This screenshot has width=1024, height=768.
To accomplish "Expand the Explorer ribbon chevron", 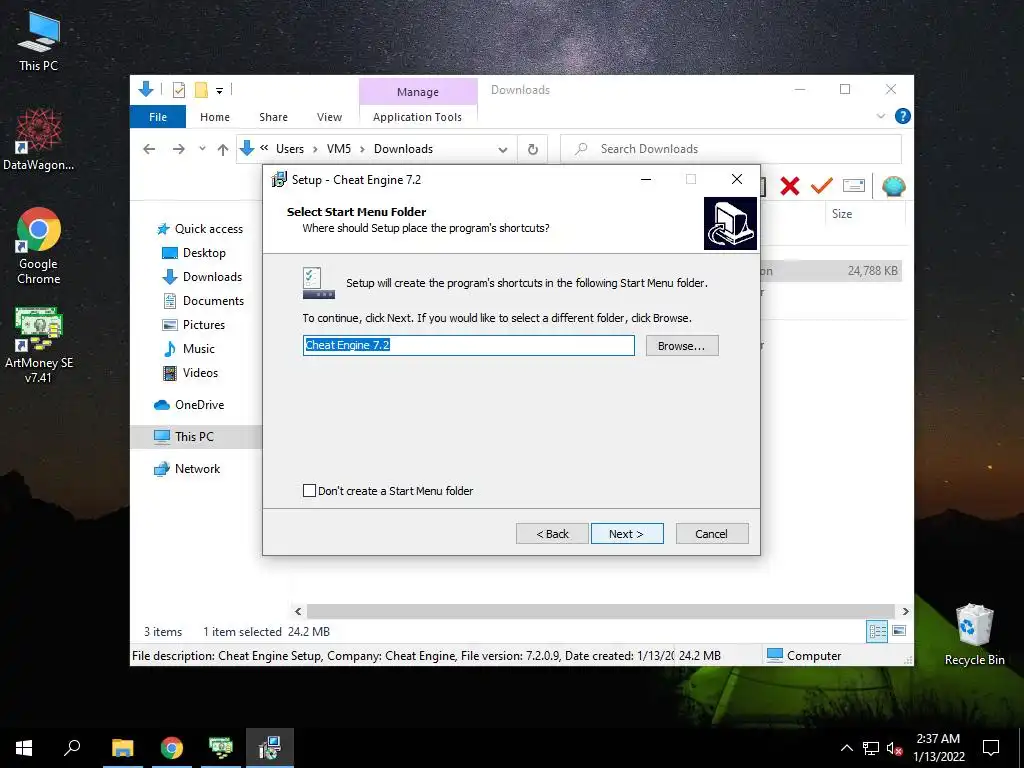I will (880, 116).
